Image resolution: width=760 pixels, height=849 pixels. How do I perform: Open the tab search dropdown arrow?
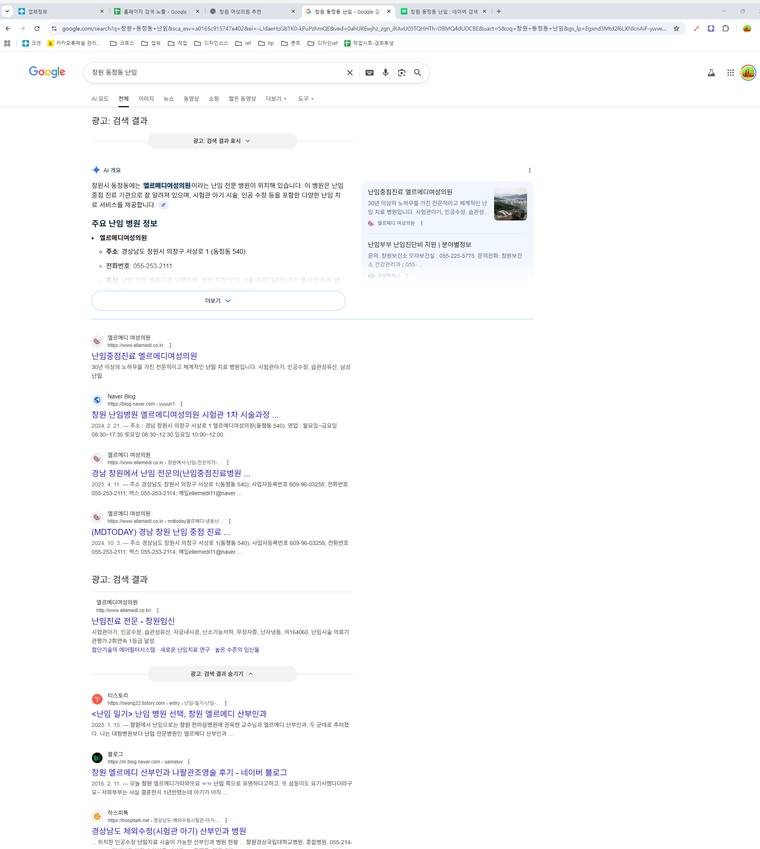coord(7,11)
